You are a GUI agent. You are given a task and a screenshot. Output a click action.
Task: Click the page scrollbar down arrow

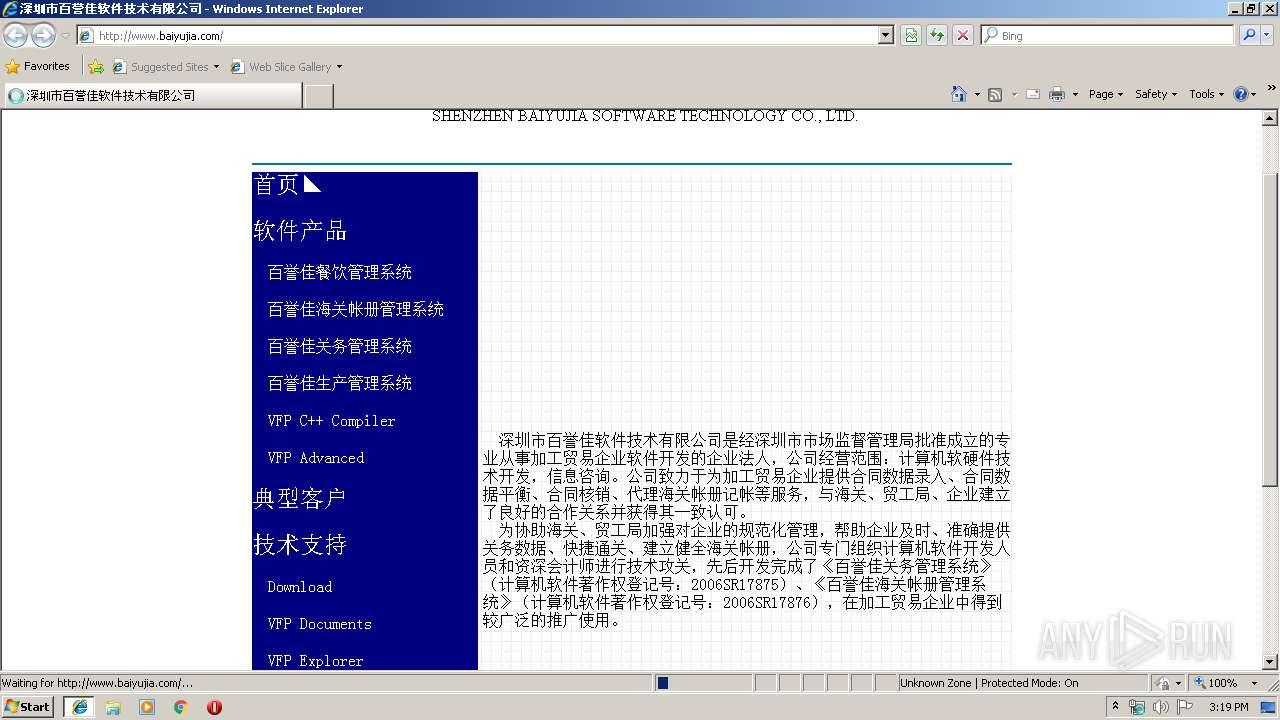pos(1270,661)
